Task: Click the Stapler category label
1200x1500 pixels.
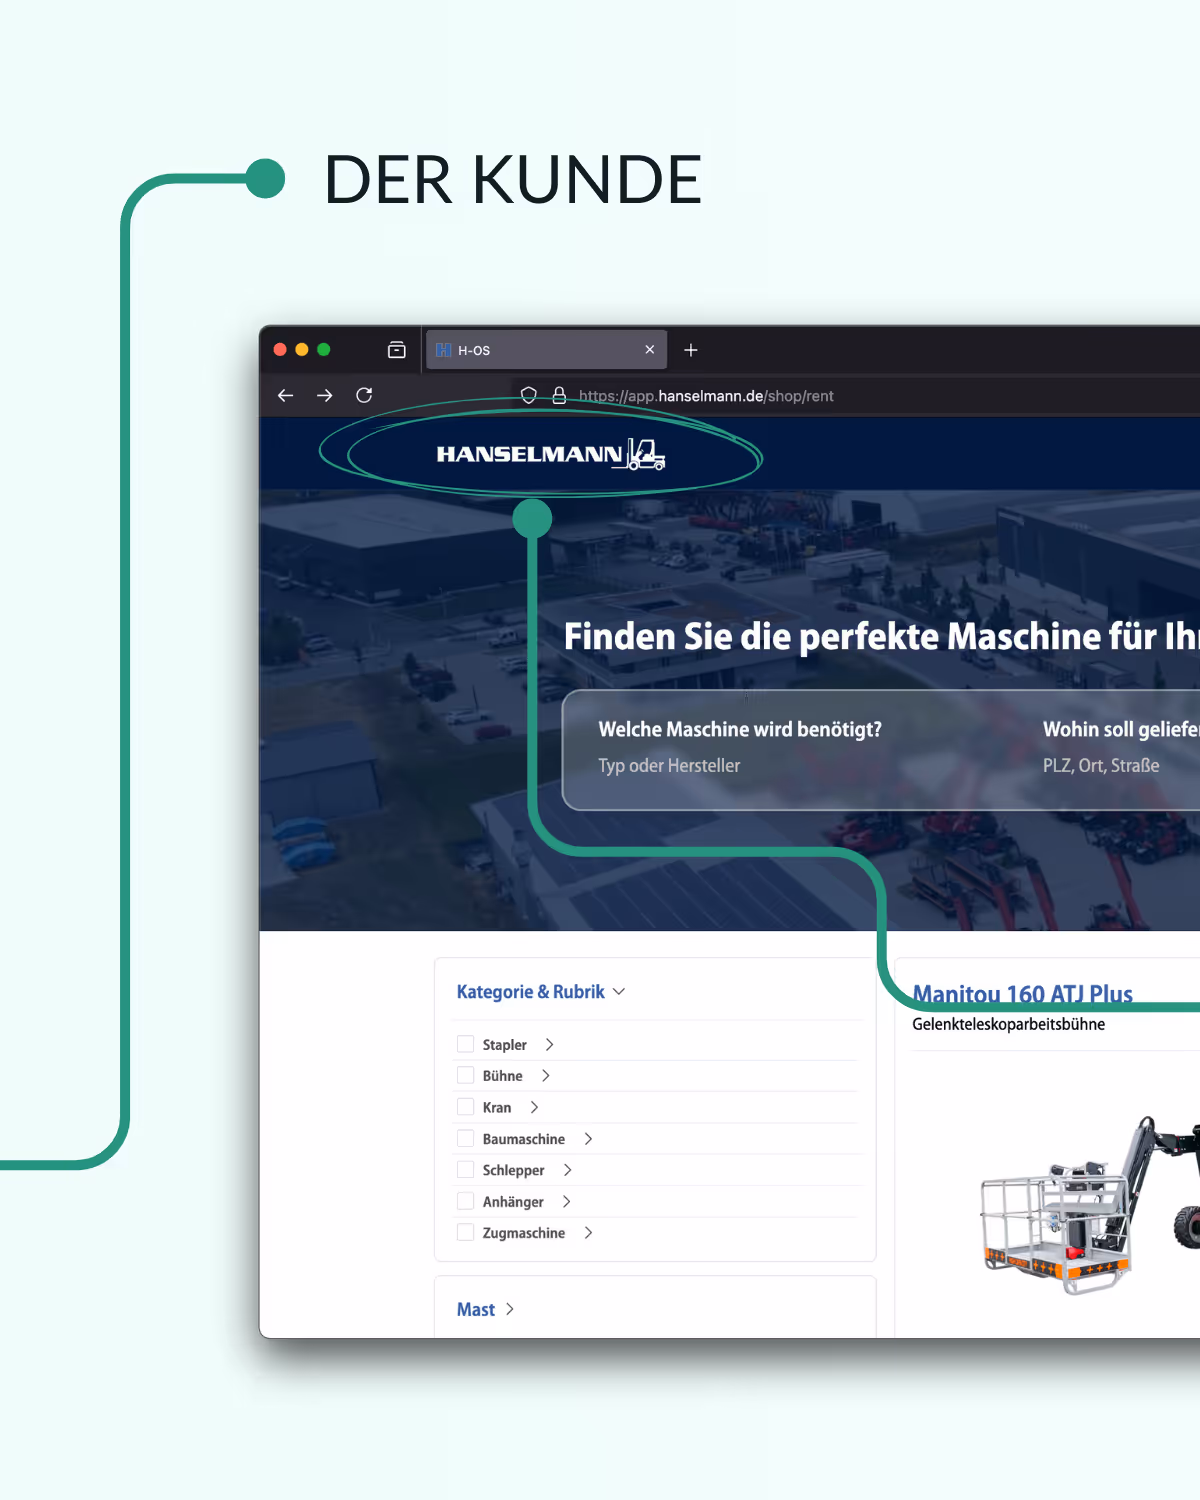Action: click(x=504, y=1044)
